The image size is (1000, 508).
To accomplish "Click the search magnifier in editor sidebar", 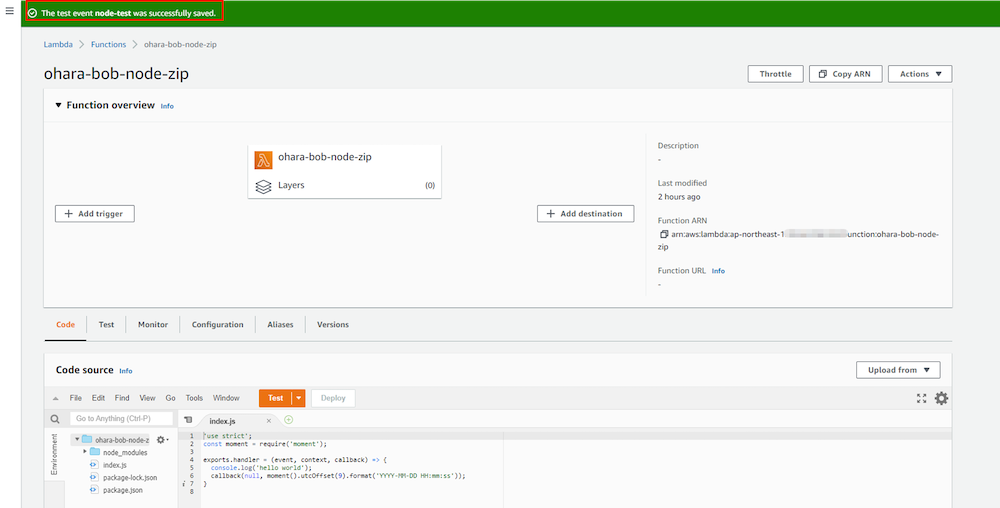I will 55,419.
